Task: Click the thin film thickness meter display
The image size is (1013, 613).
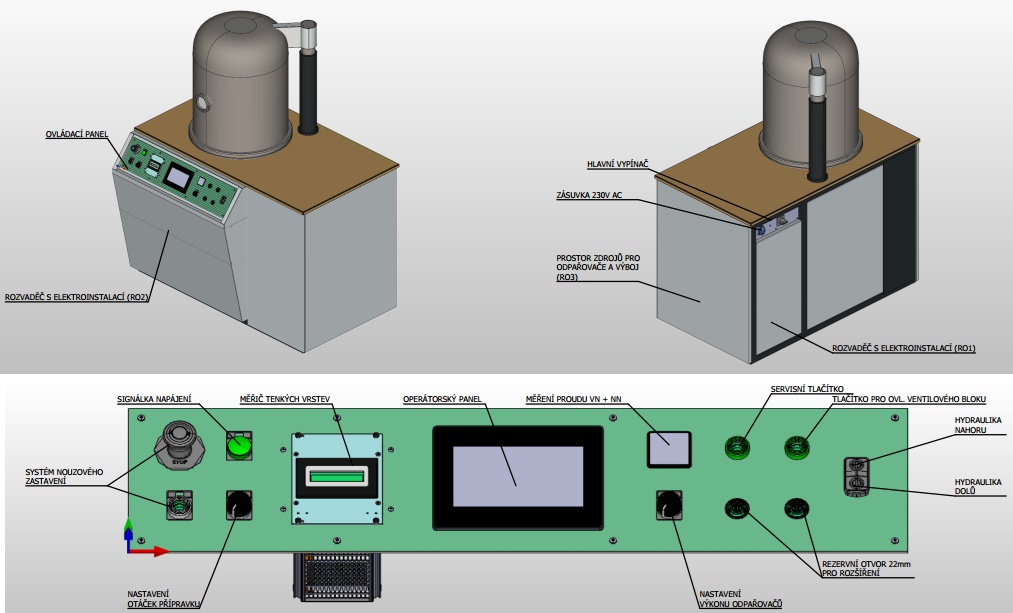Action: pyautogui.click(x=339, y=477)
